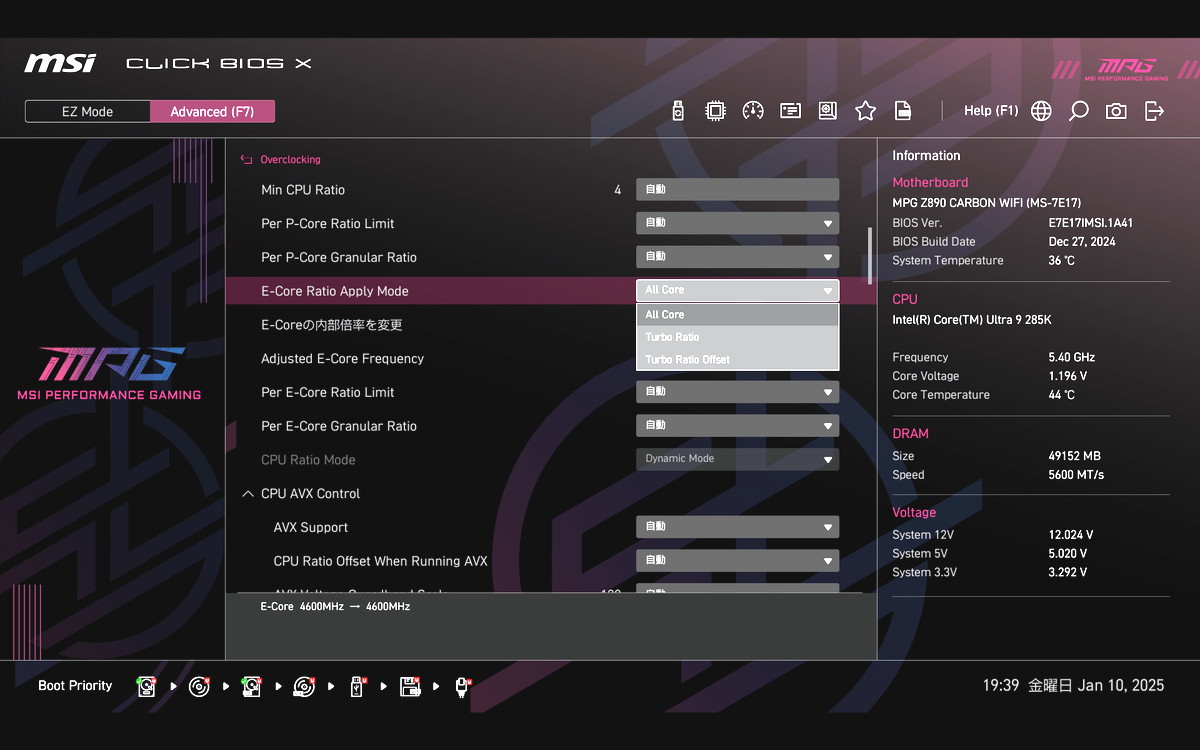
Task: Click the exit icon in toolbar
Action: (x=1154, y=111)
